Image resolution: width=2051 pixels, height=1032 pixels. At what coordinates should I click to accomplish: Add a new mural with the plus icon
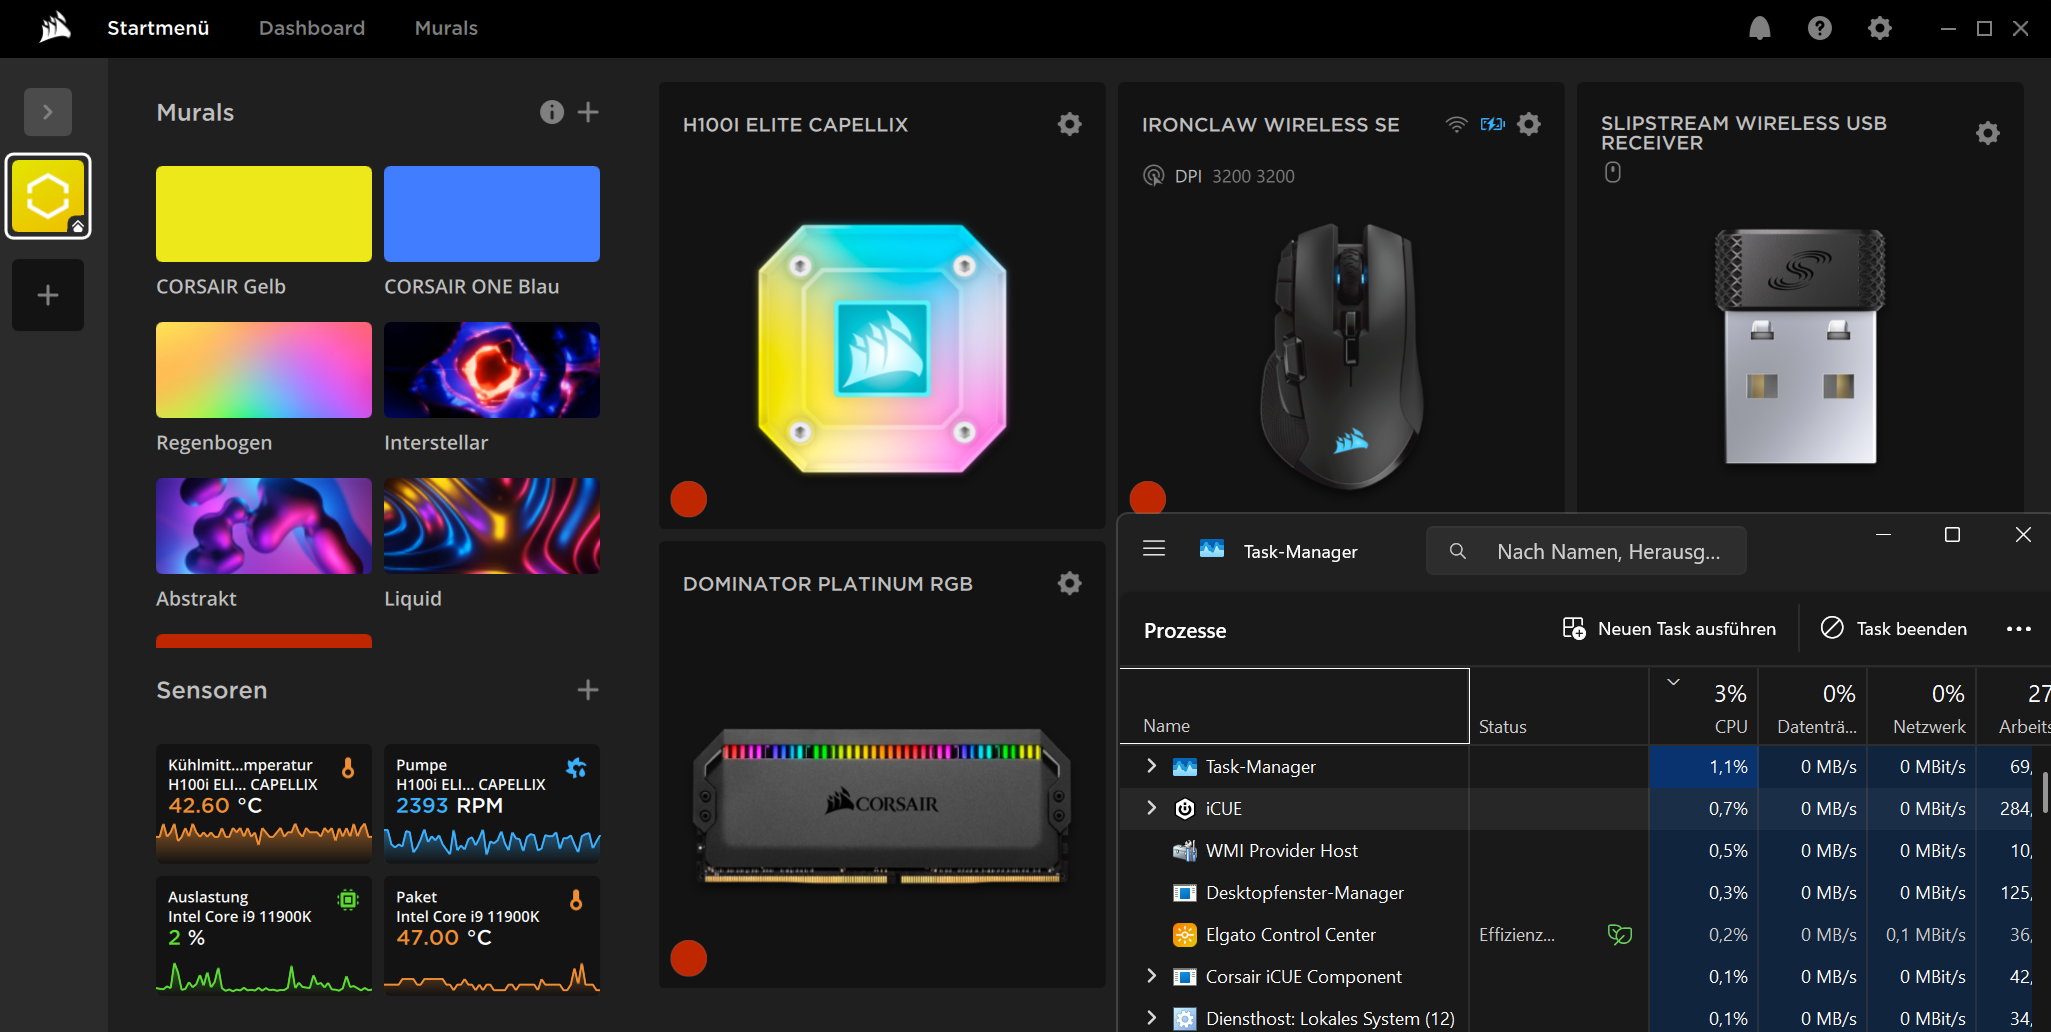pyautogui.click(x=588, y=112)
